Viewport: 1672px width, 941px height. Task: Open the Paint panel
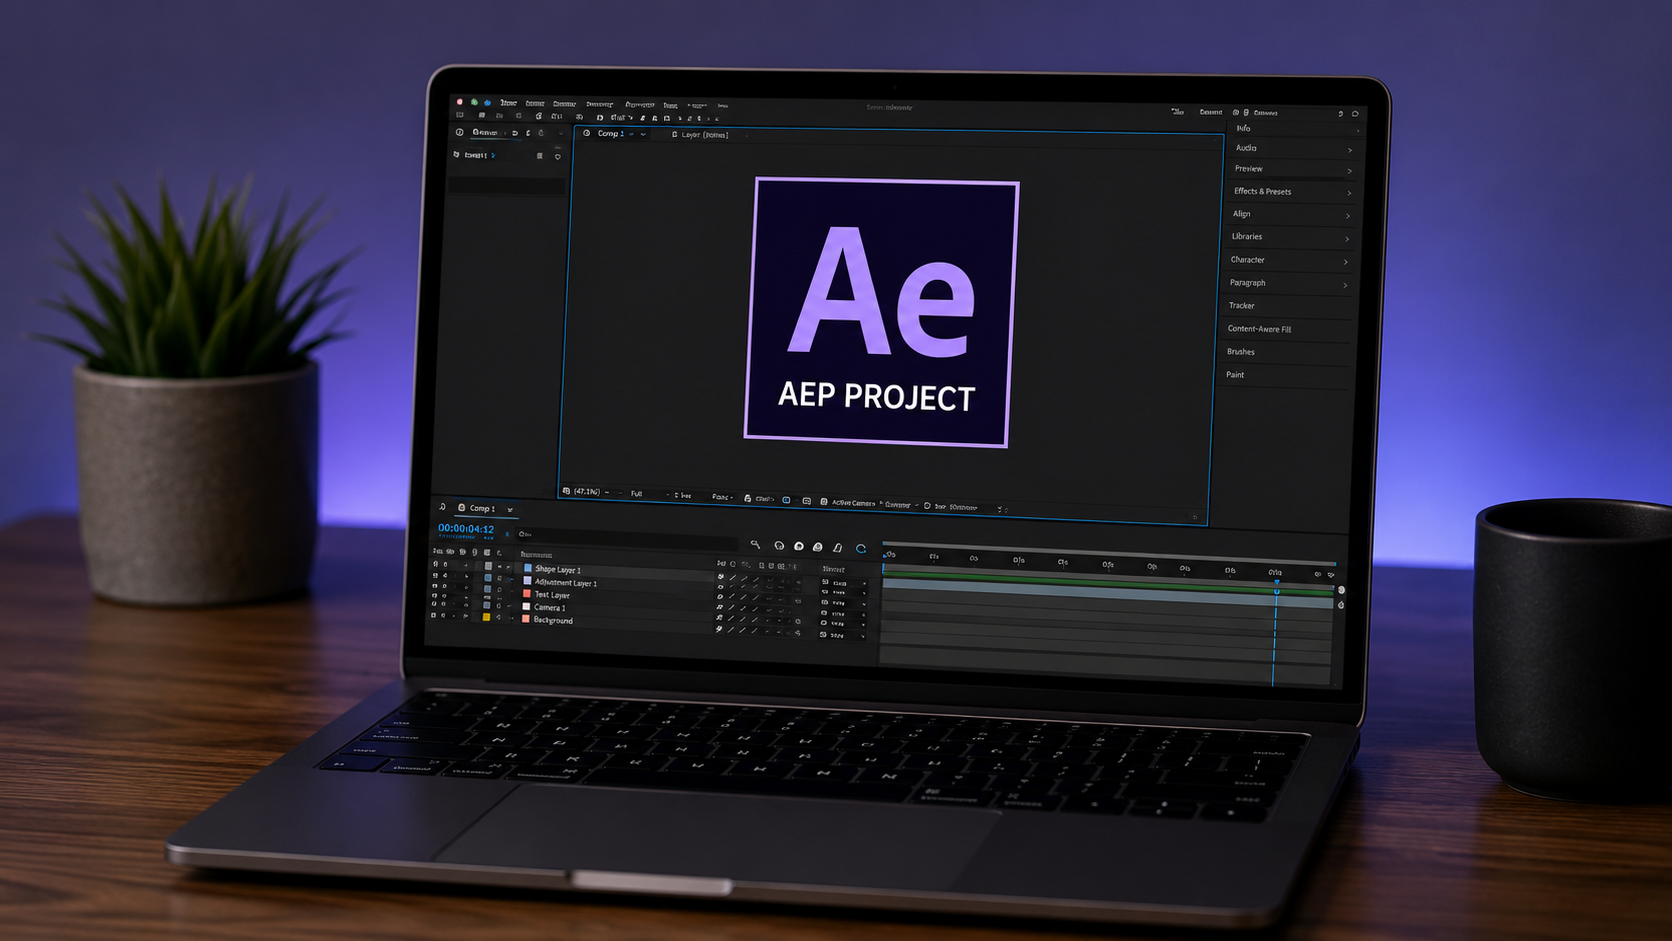(x=1235, y=375)
